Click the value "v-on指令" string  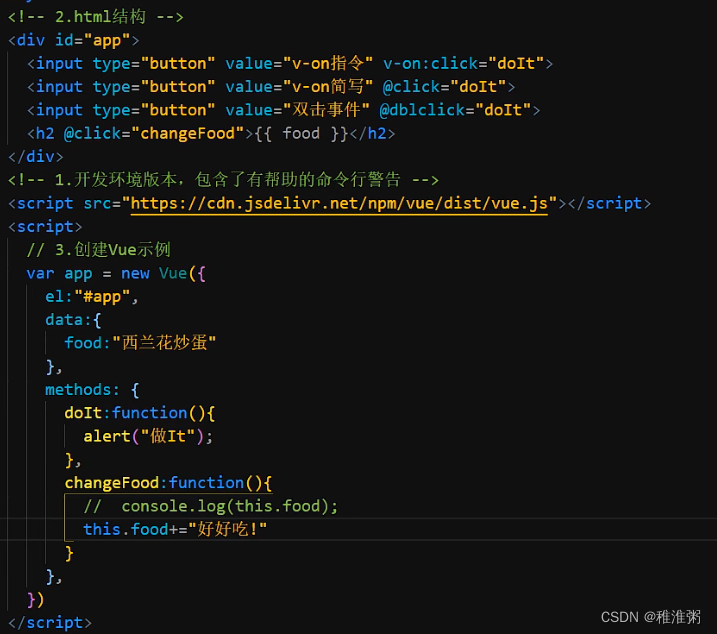pyautogui.click(x=328, y=63)
